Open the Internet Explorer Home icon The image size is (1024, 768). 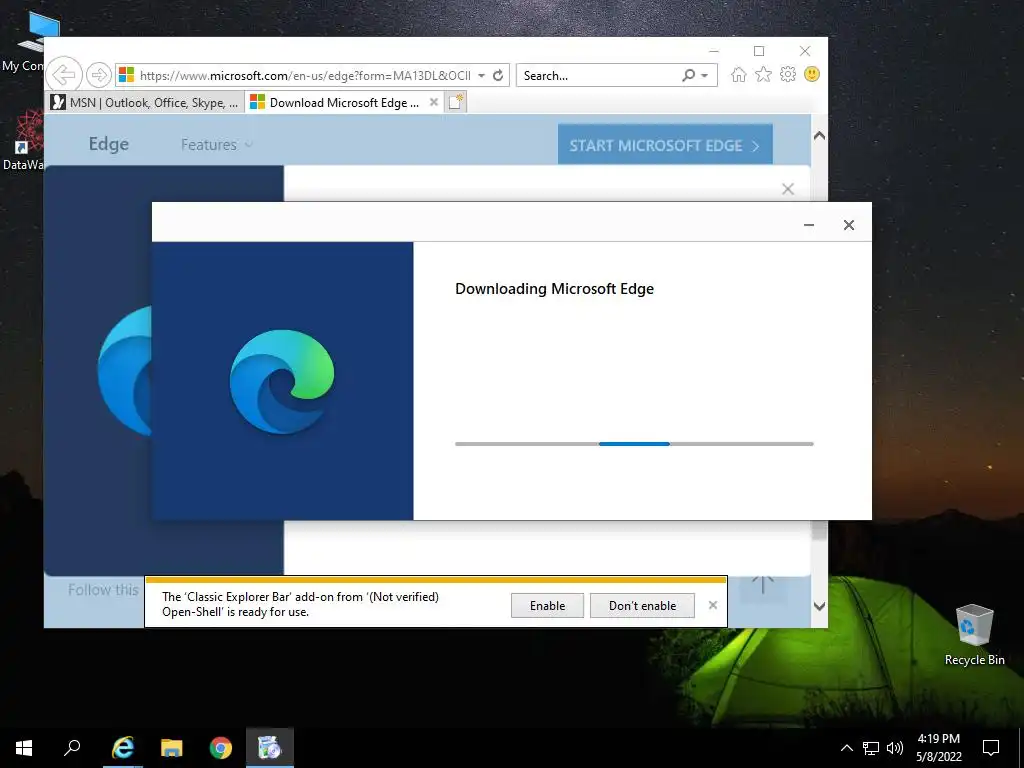[739, 74]
